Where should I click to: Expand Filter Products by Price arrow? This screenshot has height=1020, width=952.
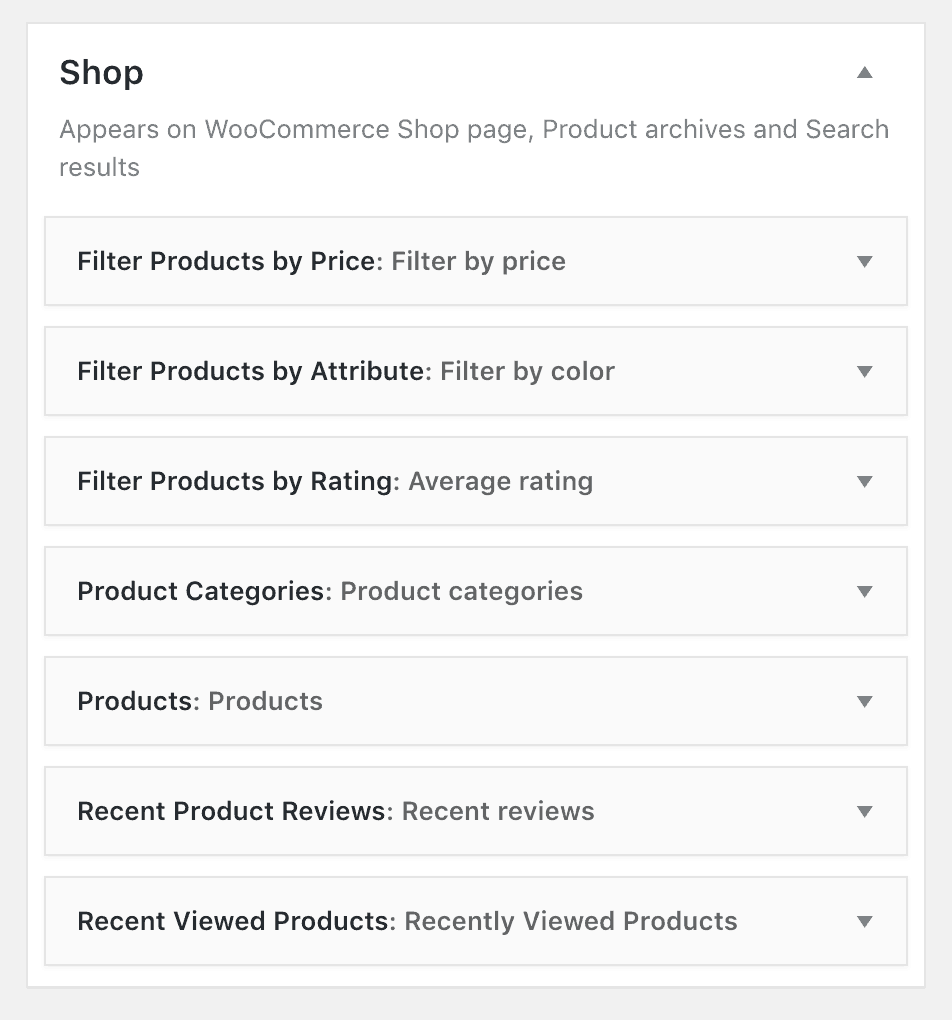pyautogui.click(x=864, y=262)
